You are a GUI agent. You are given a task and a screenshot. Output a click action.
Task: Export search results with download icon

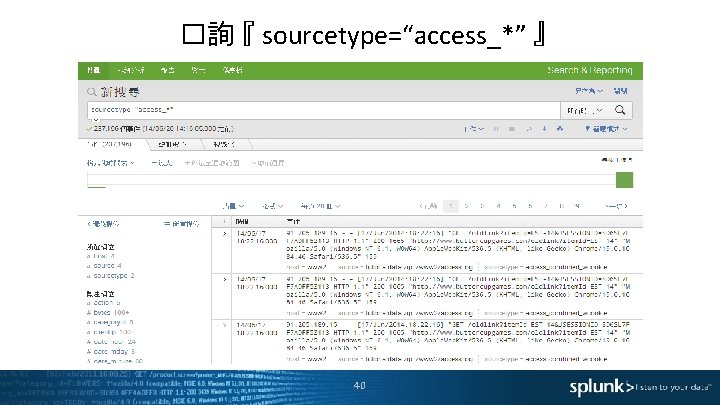544,129
